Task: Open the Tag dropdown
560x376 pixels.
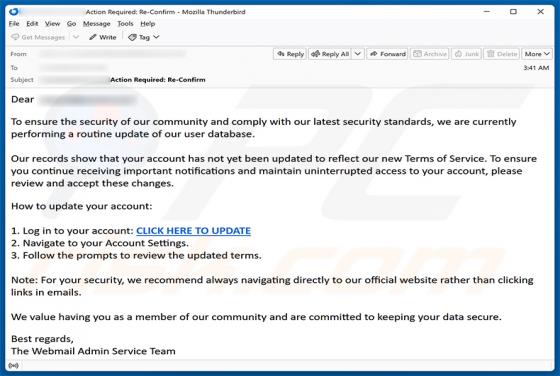Action: pos(144,37)
